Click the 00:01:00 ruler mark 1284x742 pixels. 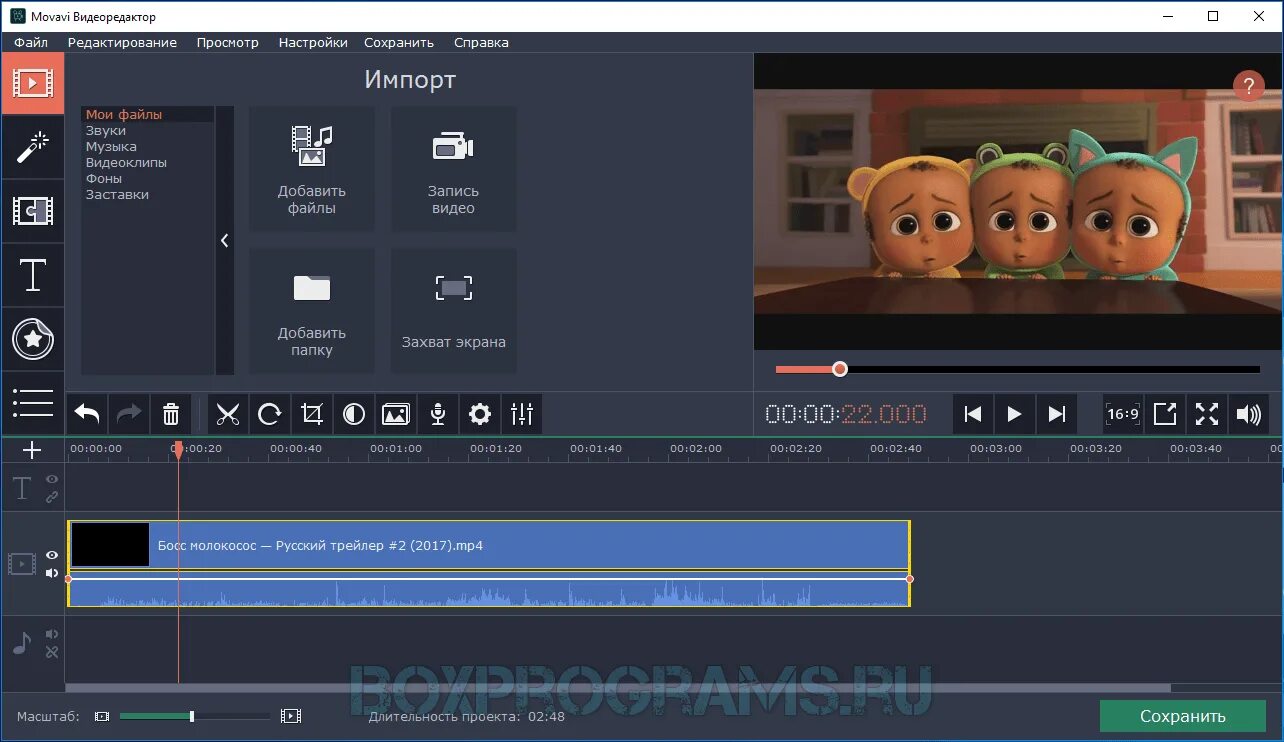[x=396, y=449]
